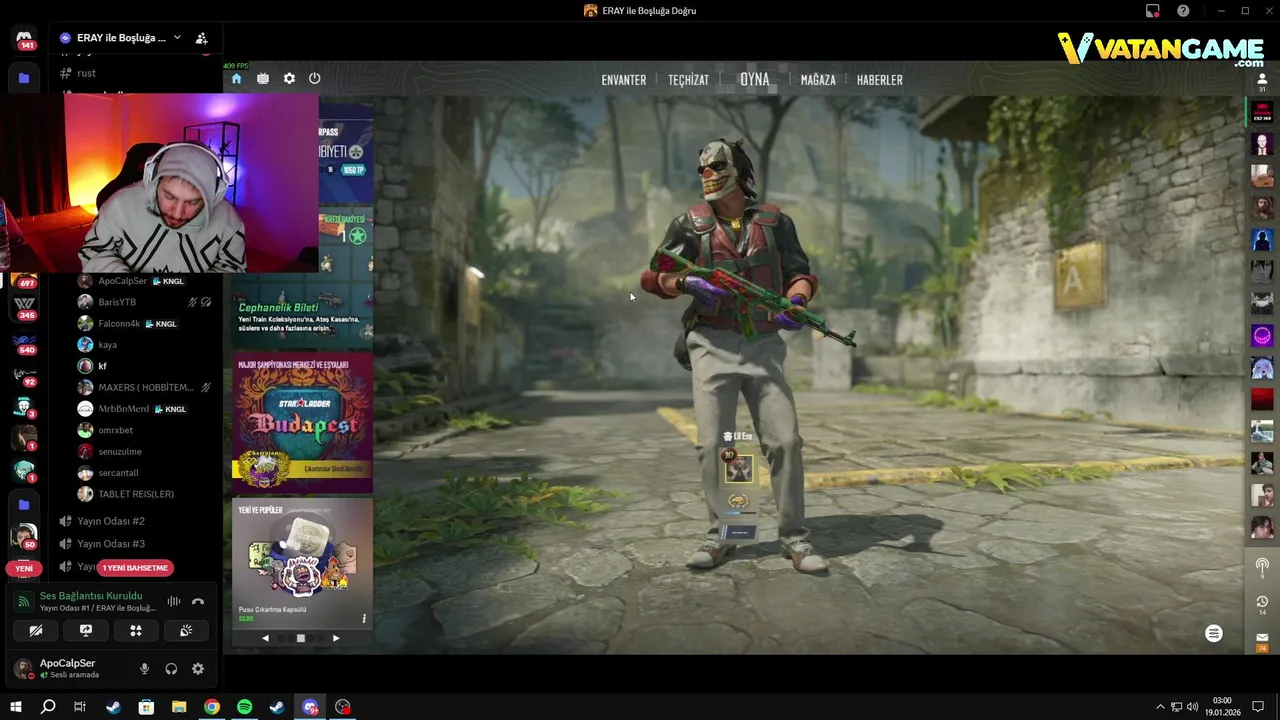Select the current carousel page indicator
The image size is (1280, 720).
pyautogui.click(x=300, y=638)
